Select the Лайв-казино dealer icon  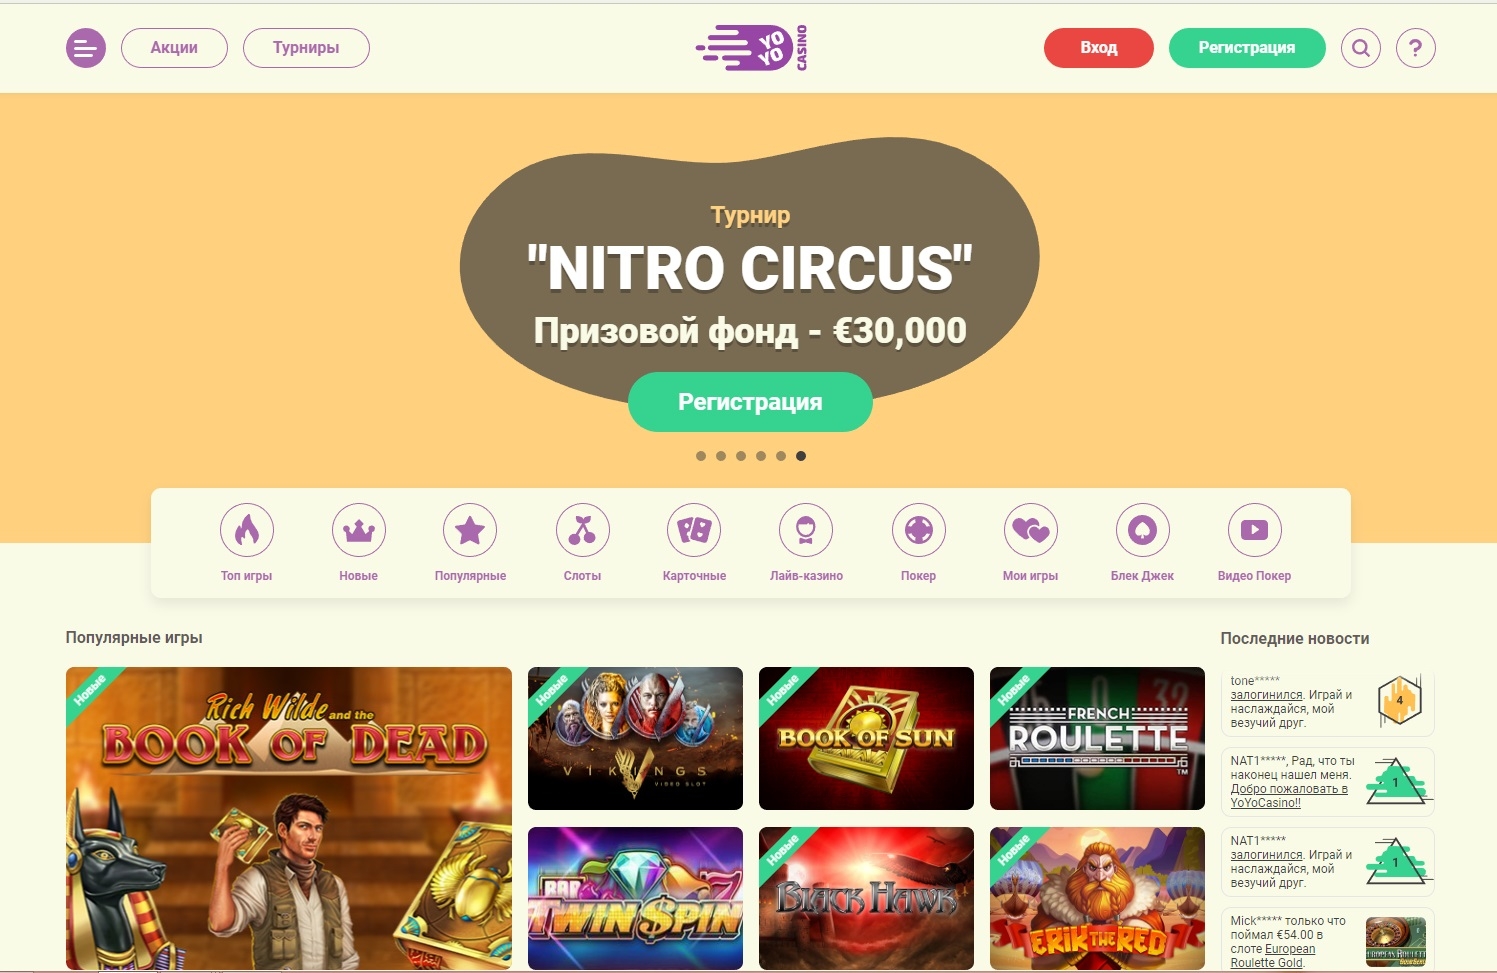tap(806, 530)
